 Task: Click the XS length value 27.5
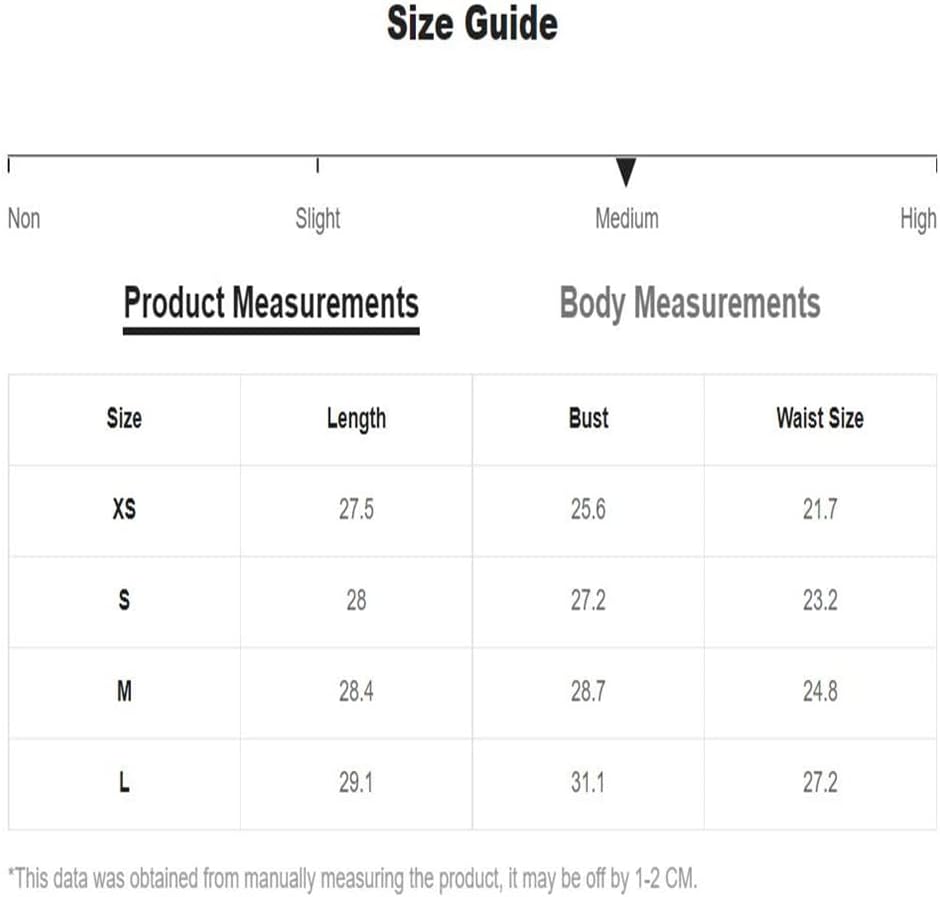click(356, 510)
